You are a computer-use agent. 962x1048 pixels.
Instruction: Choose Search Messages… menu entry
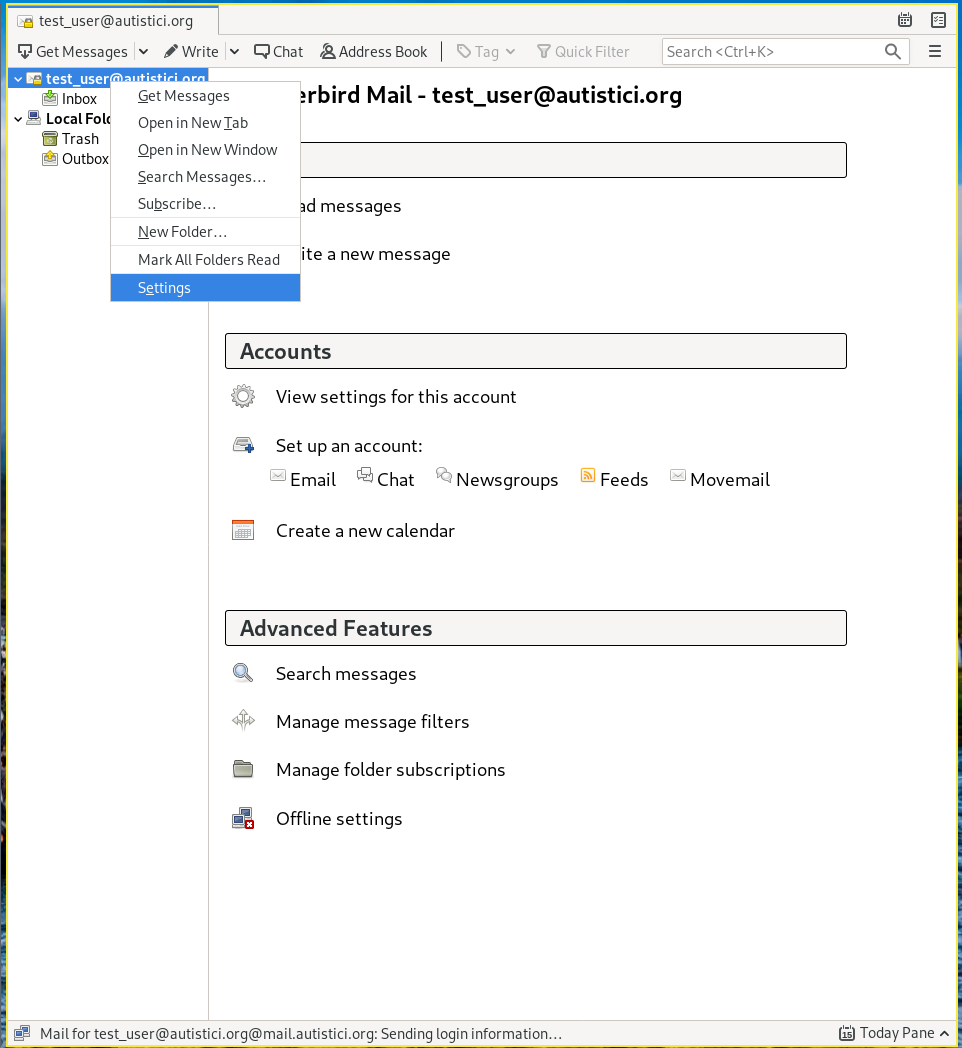click(x=205, y=177)
